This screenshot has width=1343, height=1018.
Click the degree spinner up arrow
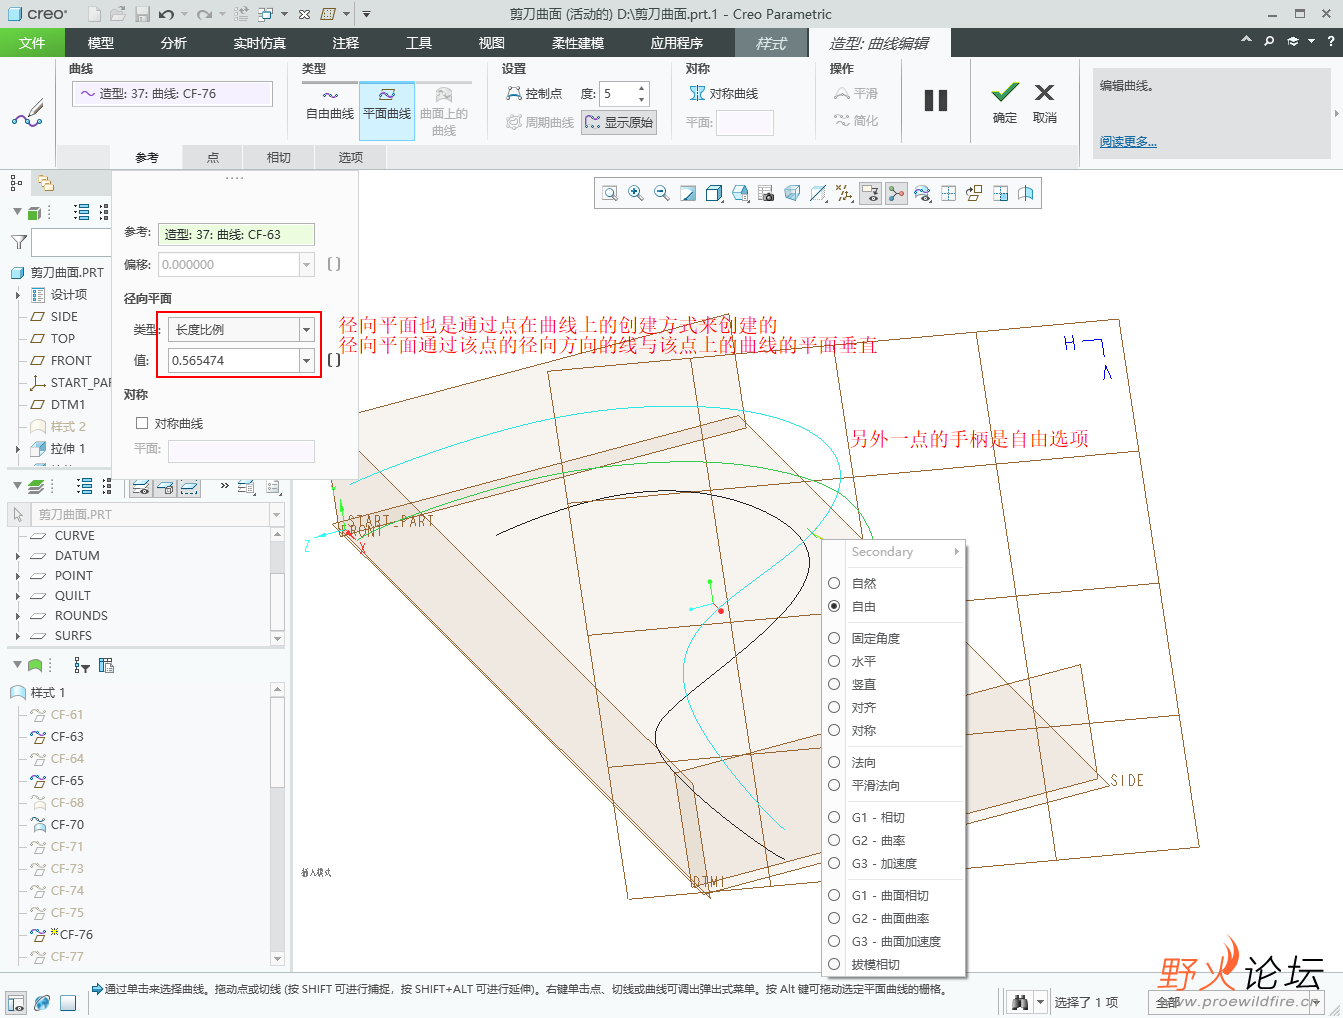[x=642, y=88]
